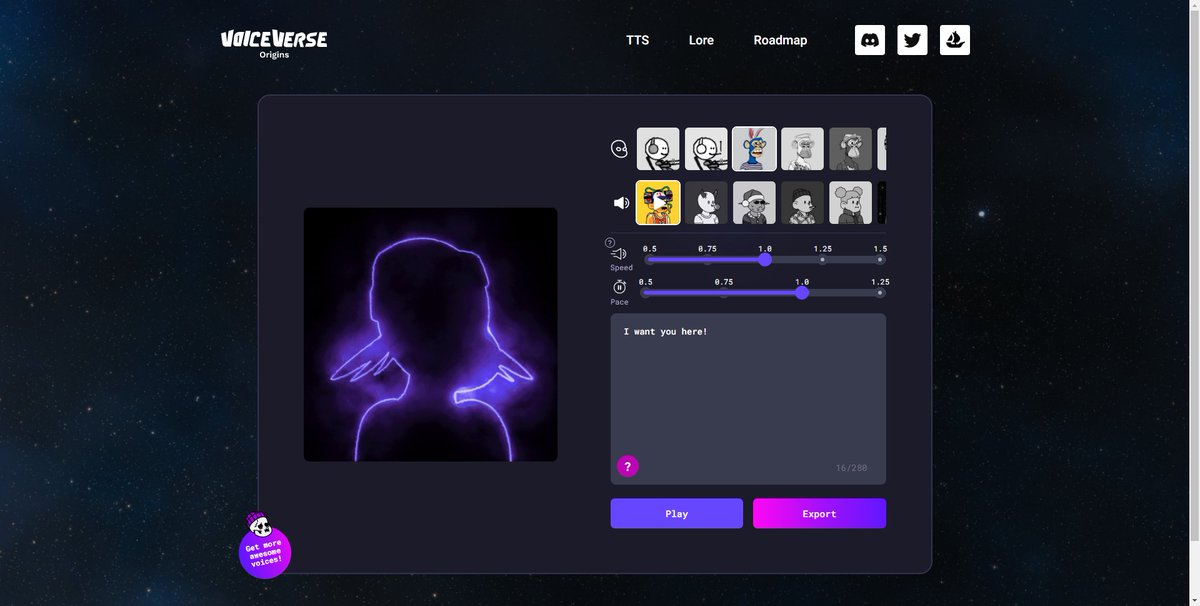
Task: Click the 1.25 tick on Pace slider
Action: [880, 292]
